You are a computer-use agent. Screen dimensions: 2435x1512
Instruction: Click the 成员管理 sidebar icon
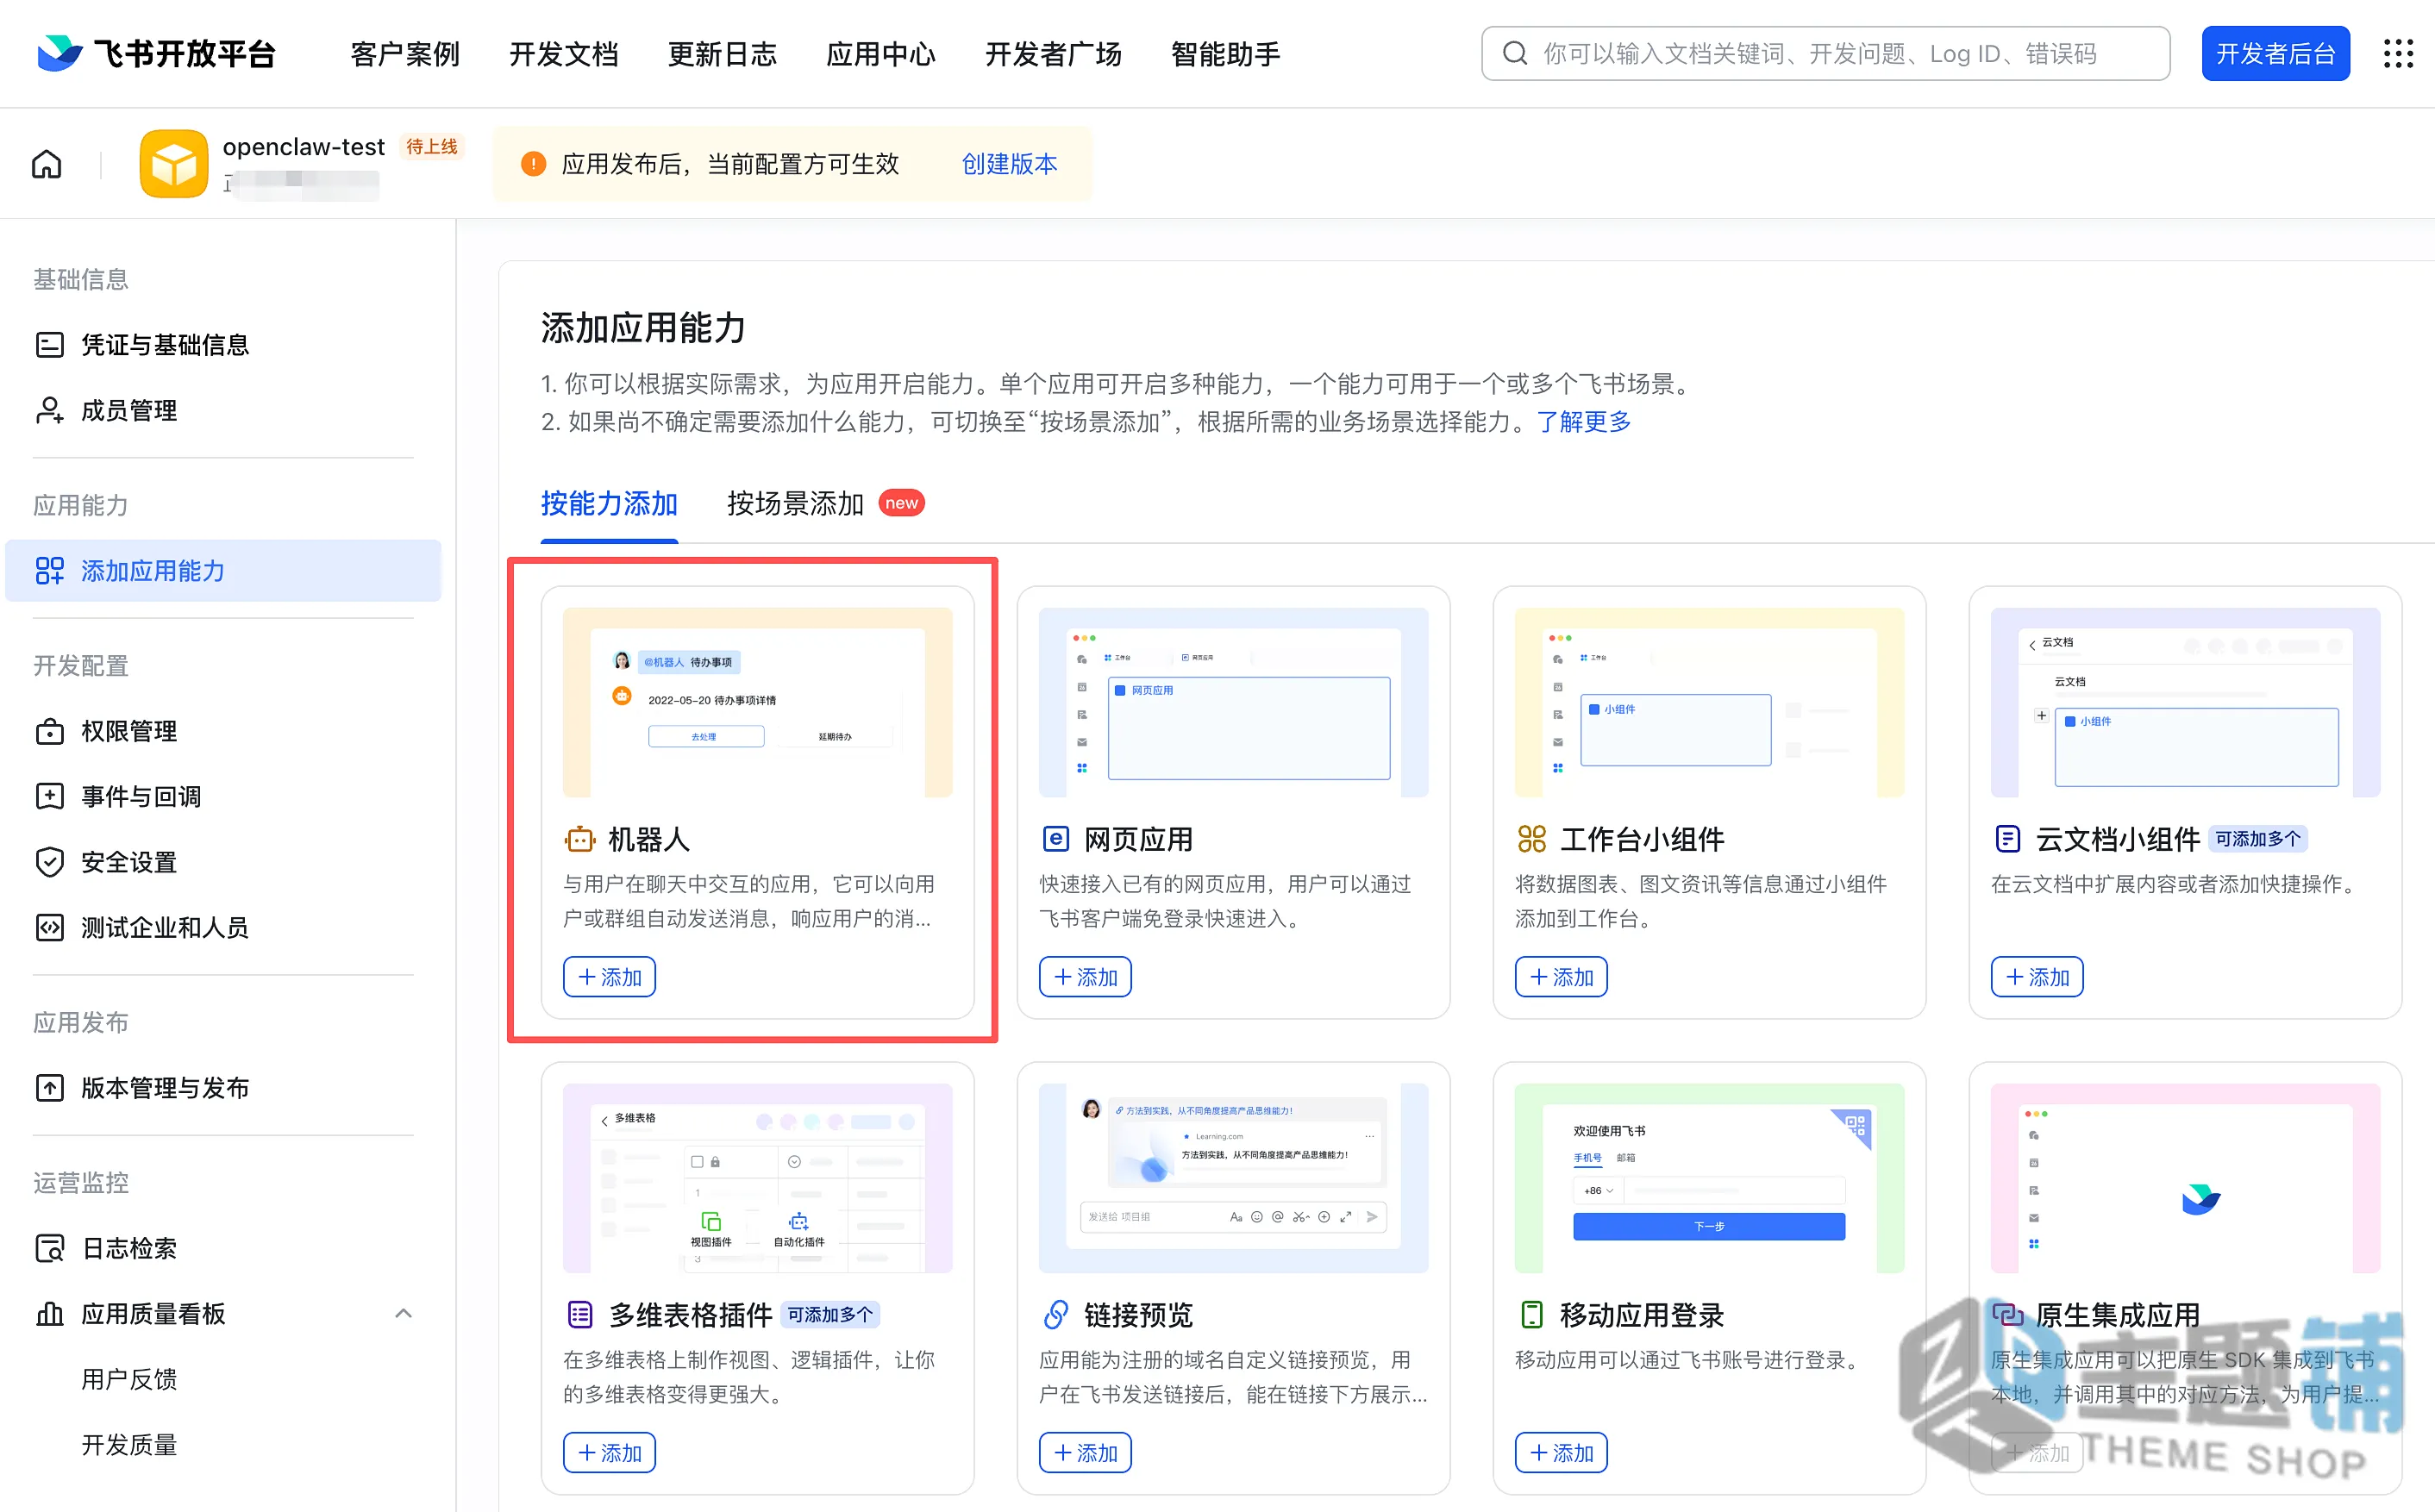49,410
